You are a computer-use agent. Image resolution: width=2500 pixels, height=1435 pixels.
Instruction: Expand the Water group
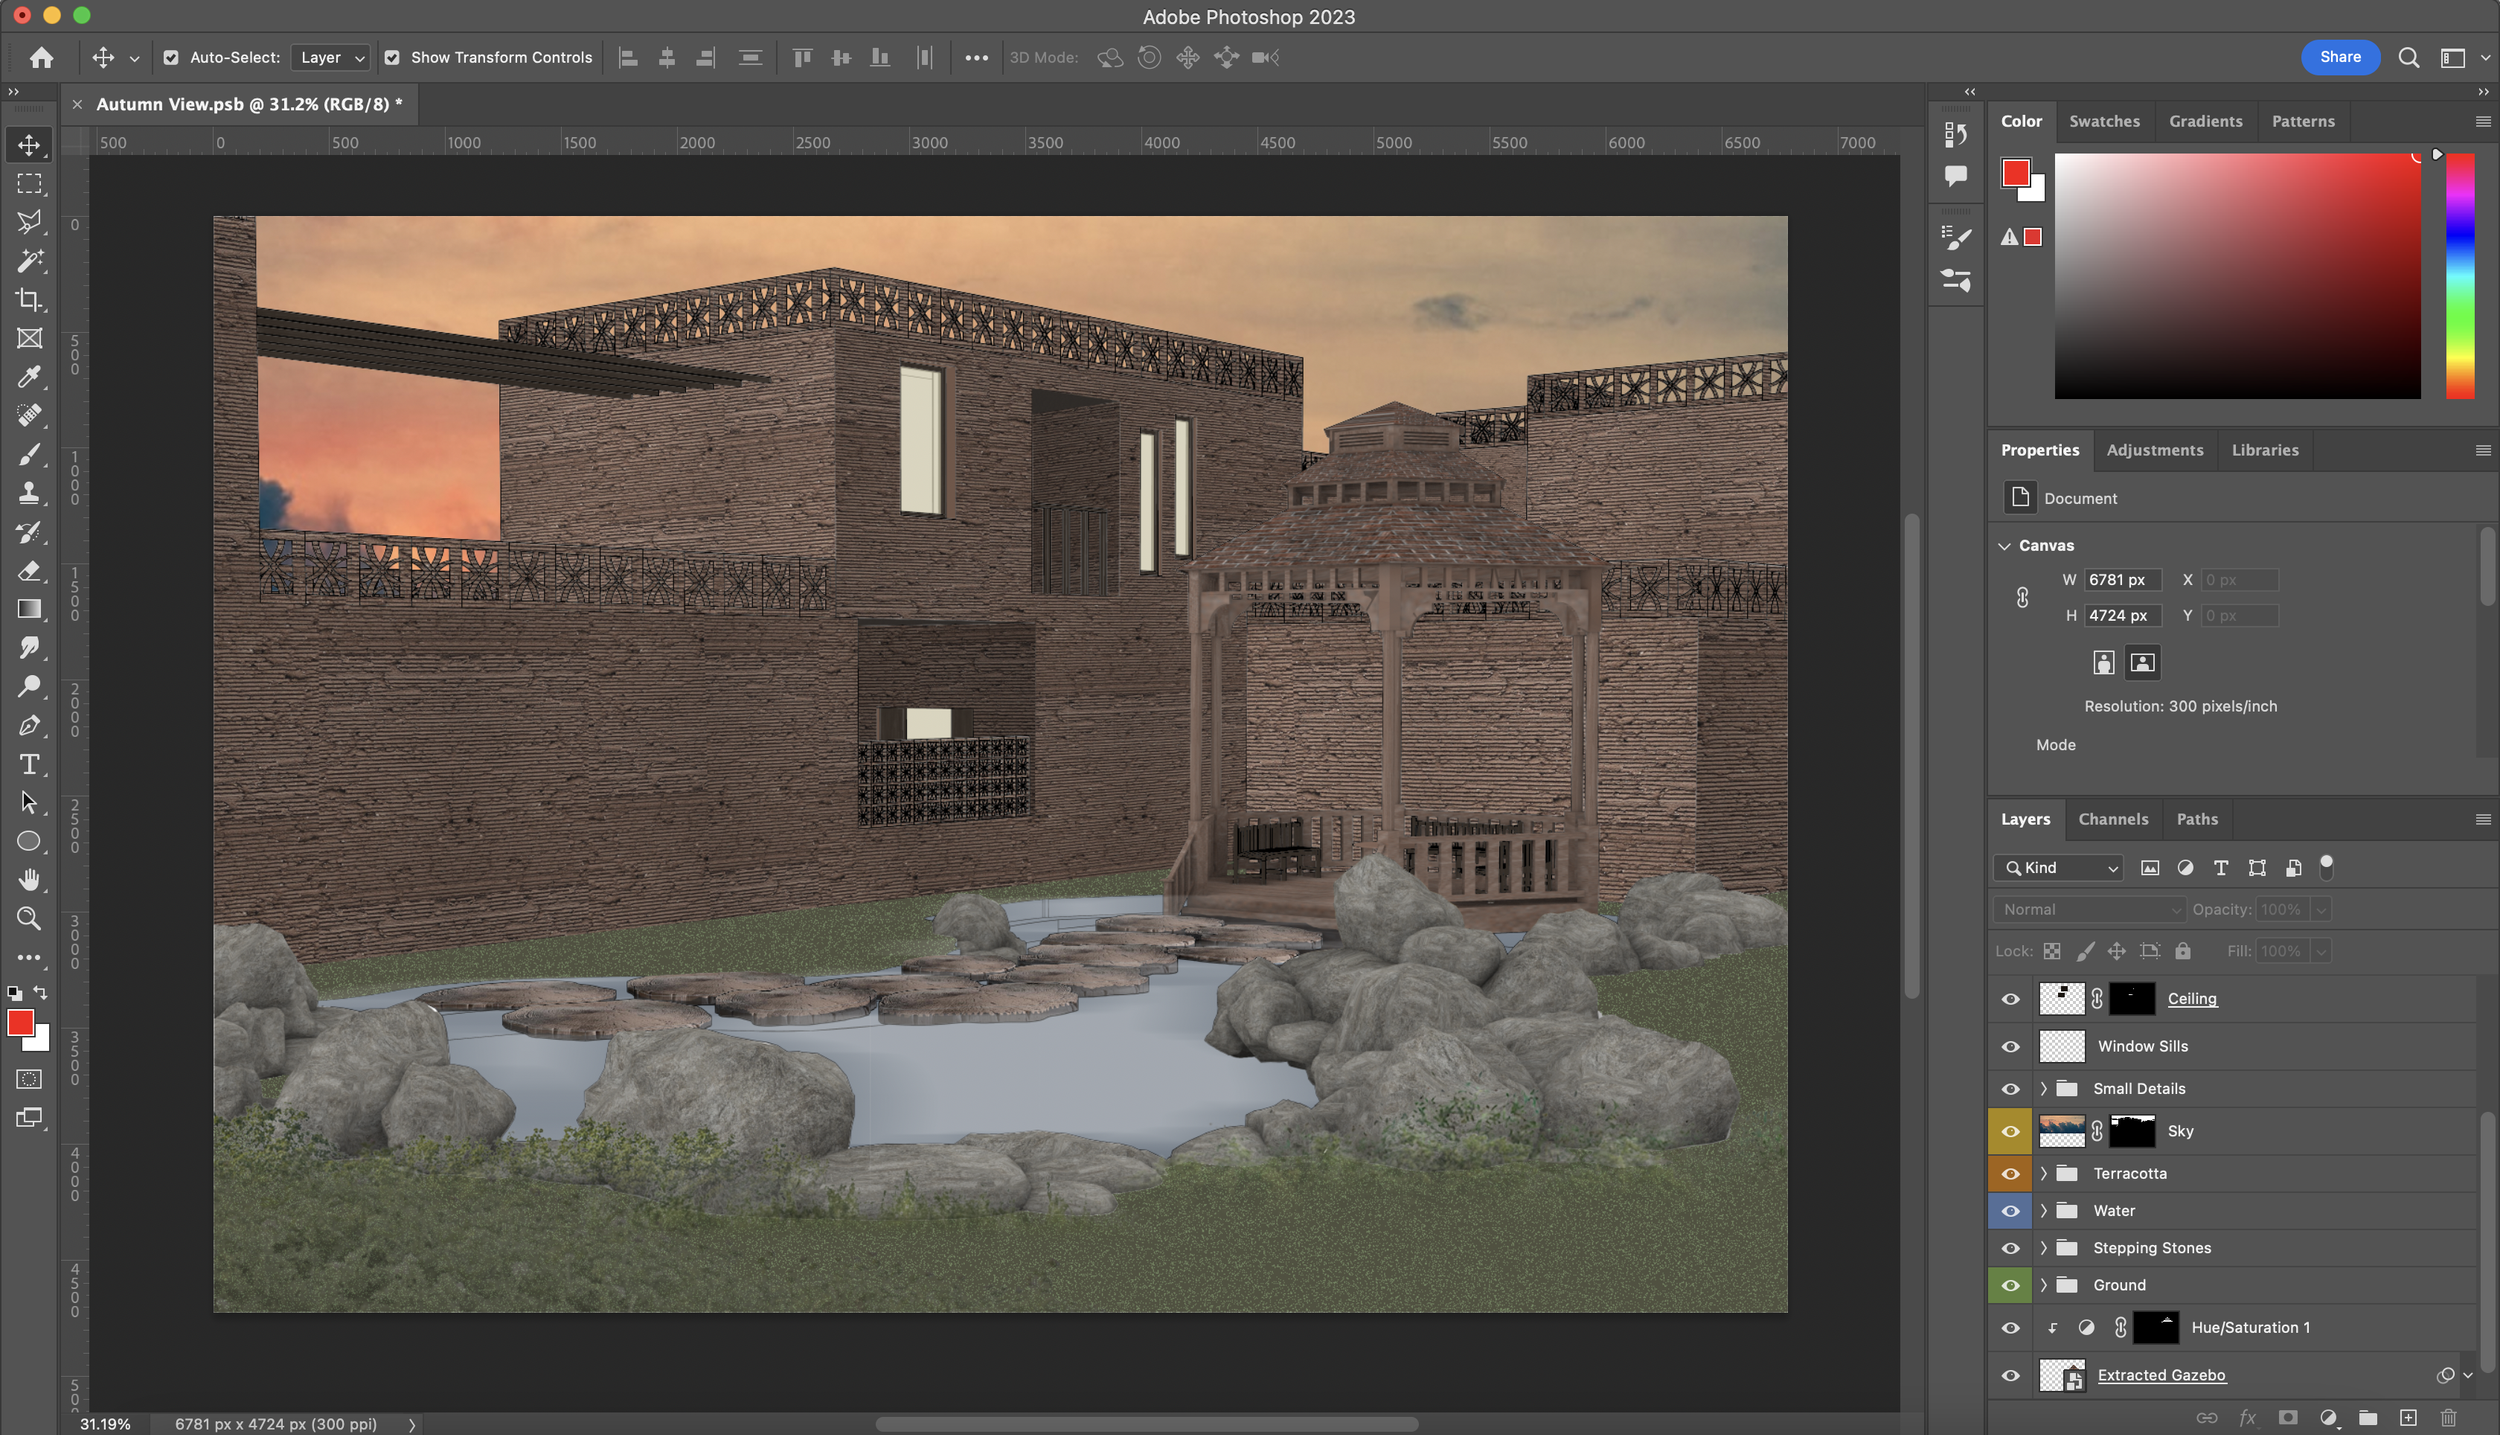click(x=2043, y=1210)
